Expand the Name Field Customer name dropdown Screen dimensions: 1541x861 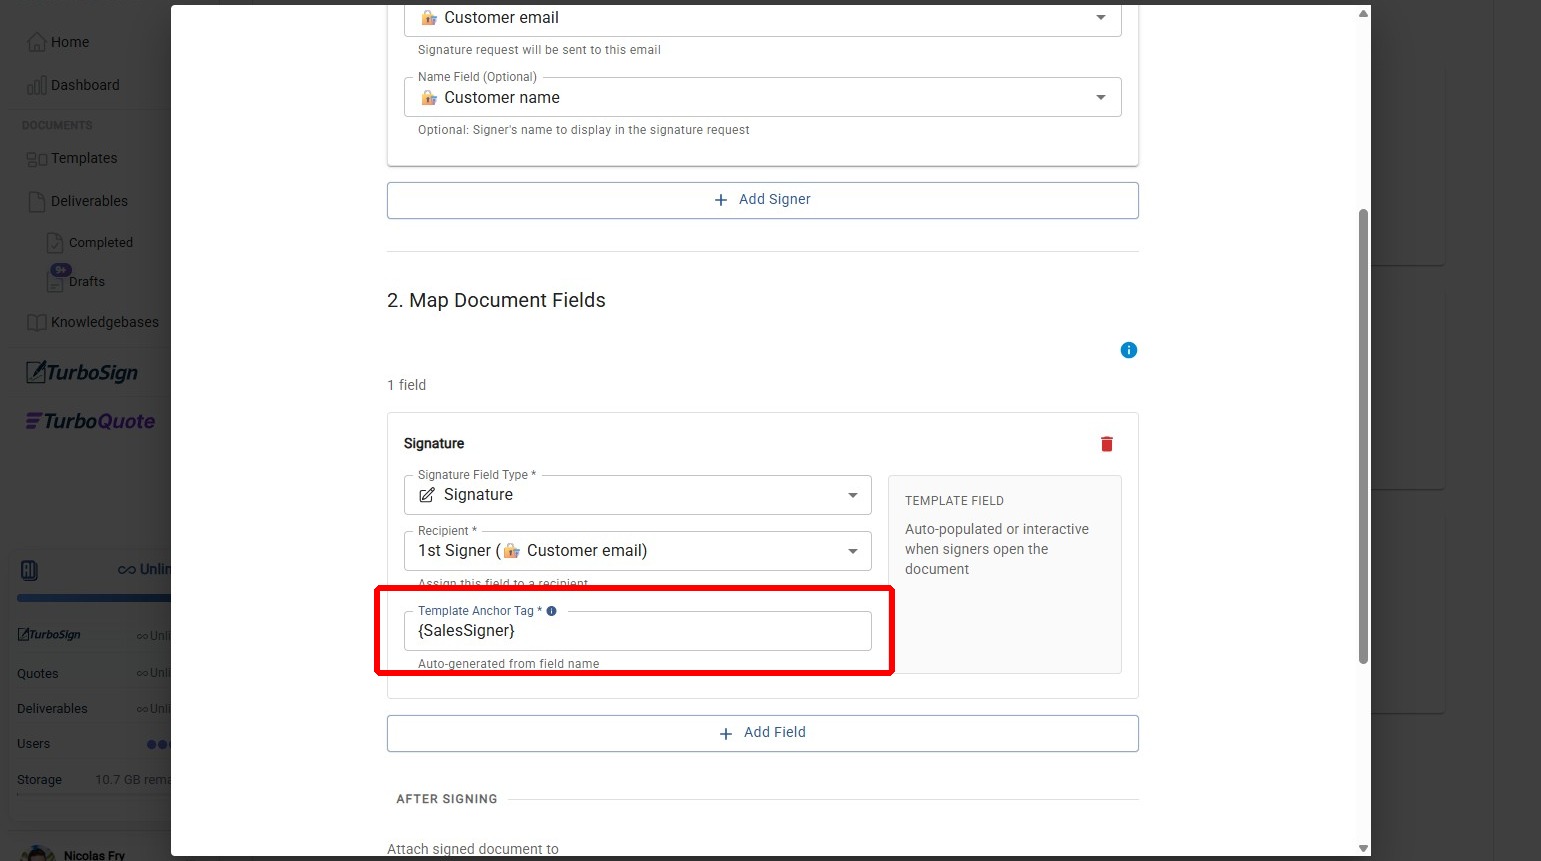tap(762, 98)
